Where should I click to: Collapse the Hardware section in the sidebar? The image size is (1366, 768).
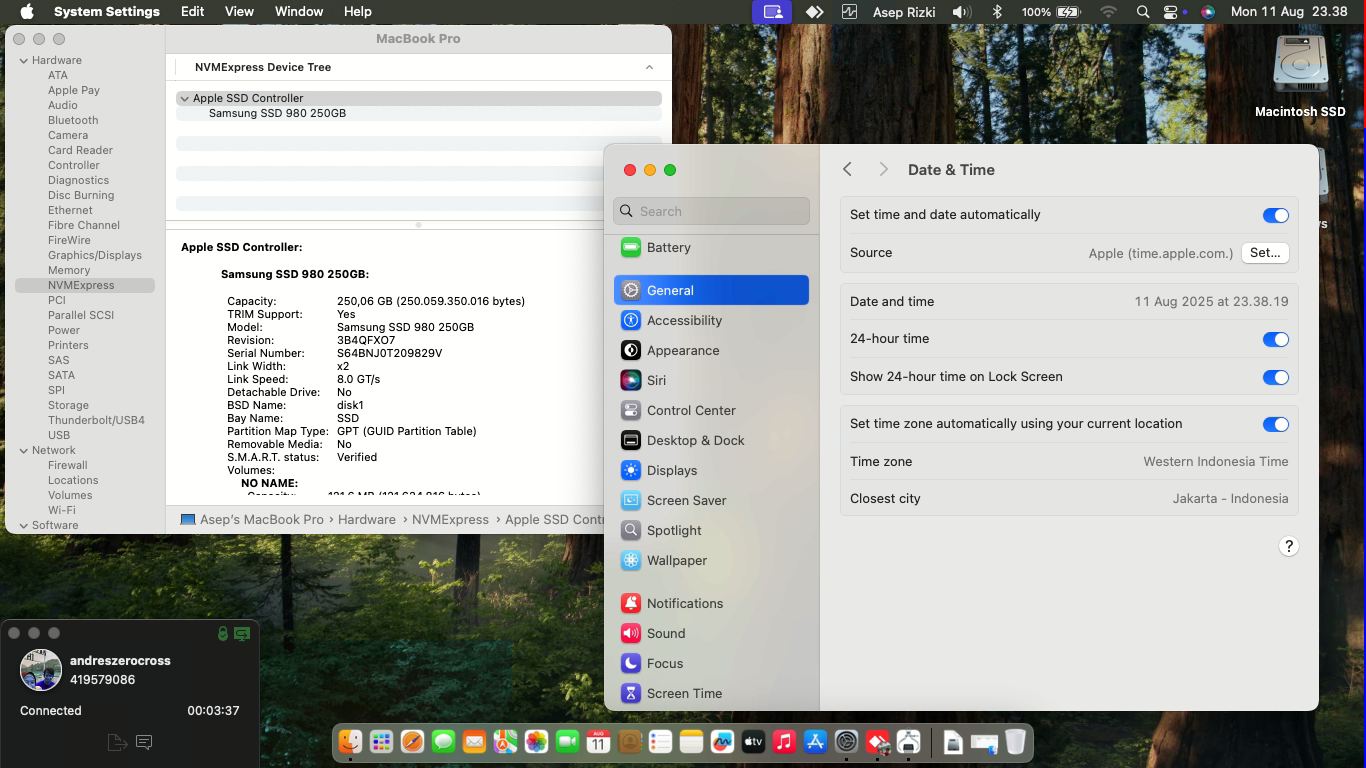[24, 61]
